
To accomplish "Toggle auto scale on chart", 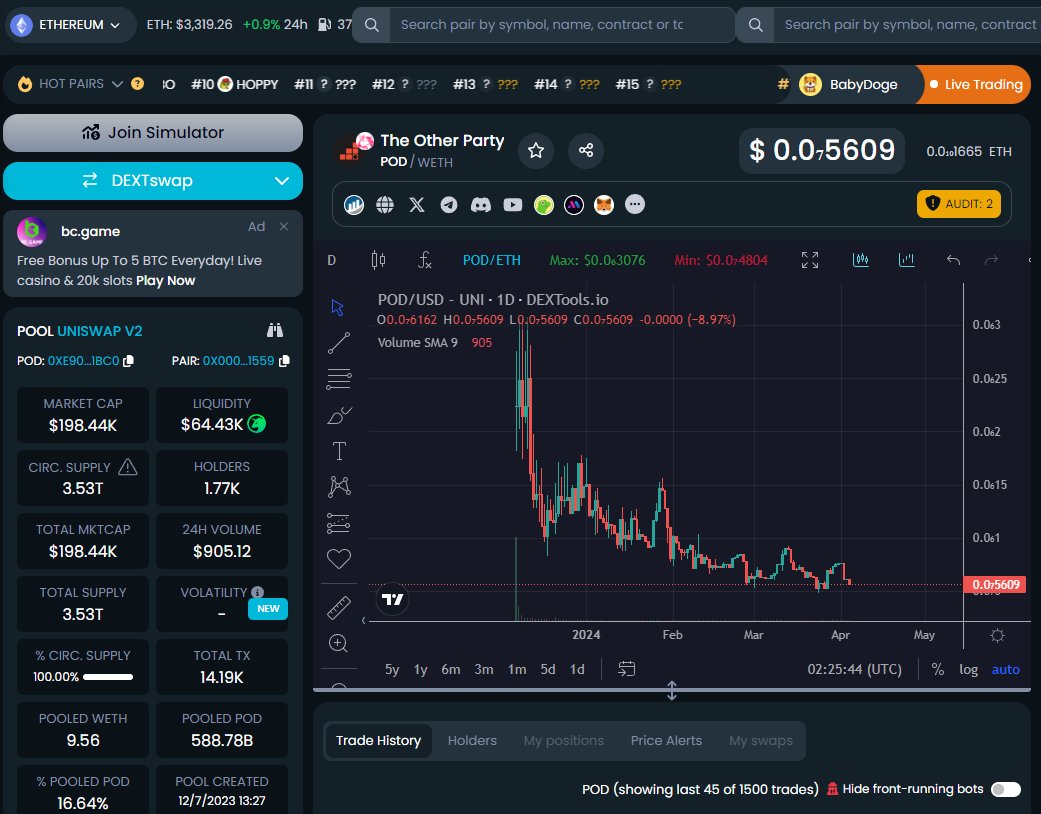I will coord(1005,669).
